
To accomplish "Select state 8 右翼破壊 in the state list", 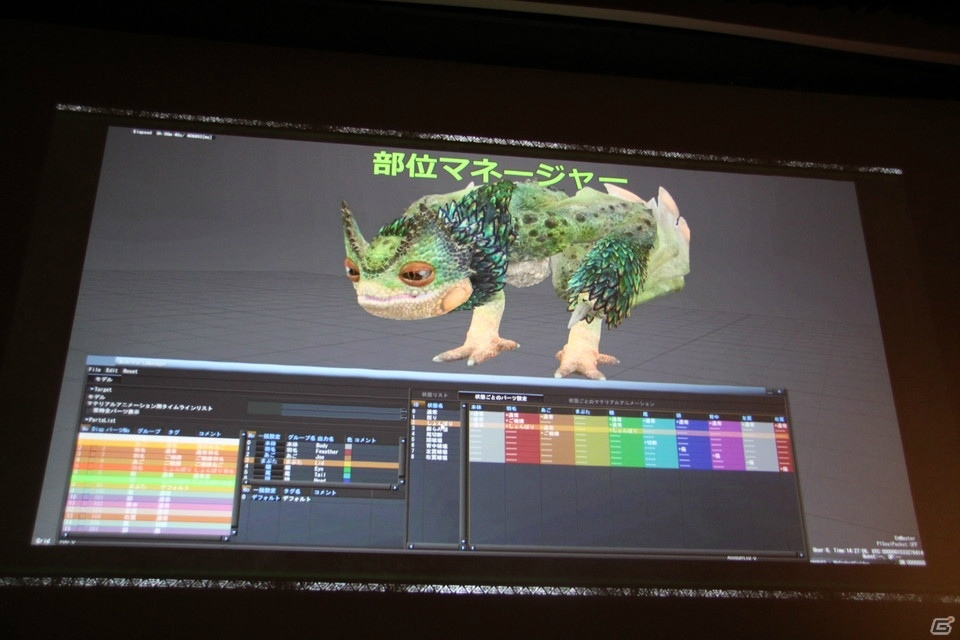I will point(435,457).
